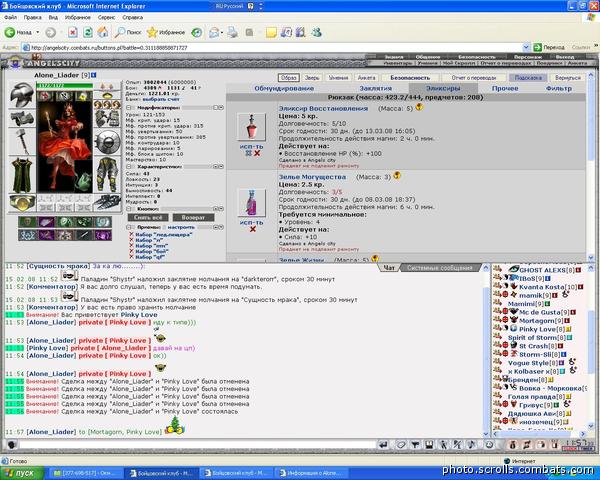Viewport: 600px width, 480px height.
Task: Open the Избранное browser menu
Action: click(78, 17)
